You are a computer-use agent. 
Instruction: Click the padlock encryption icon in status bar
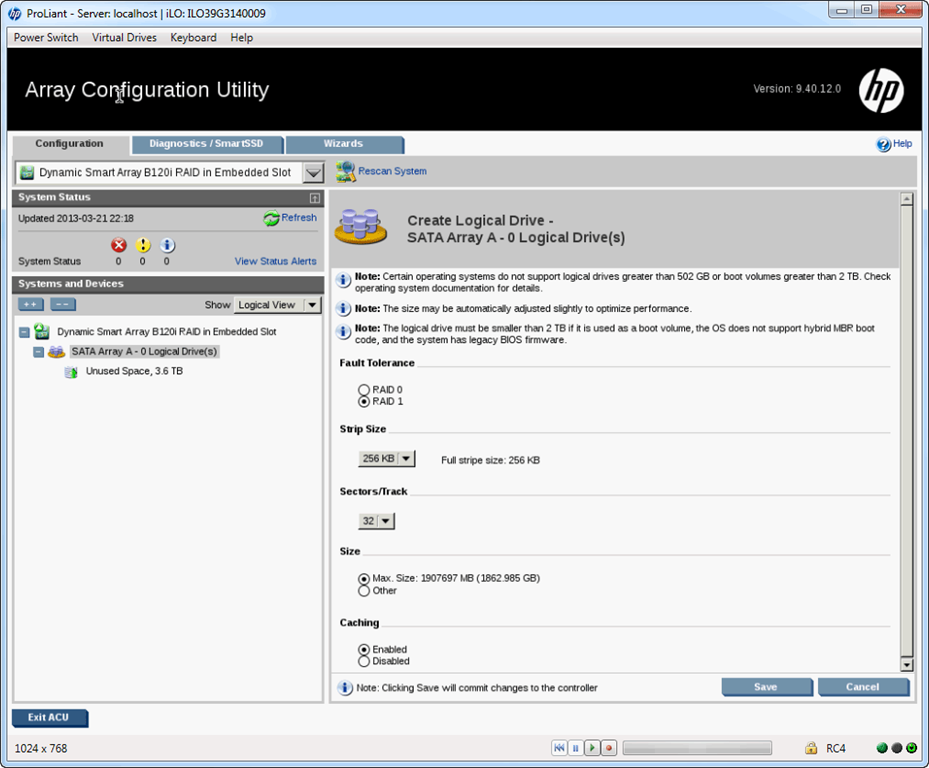coord(811,748)
